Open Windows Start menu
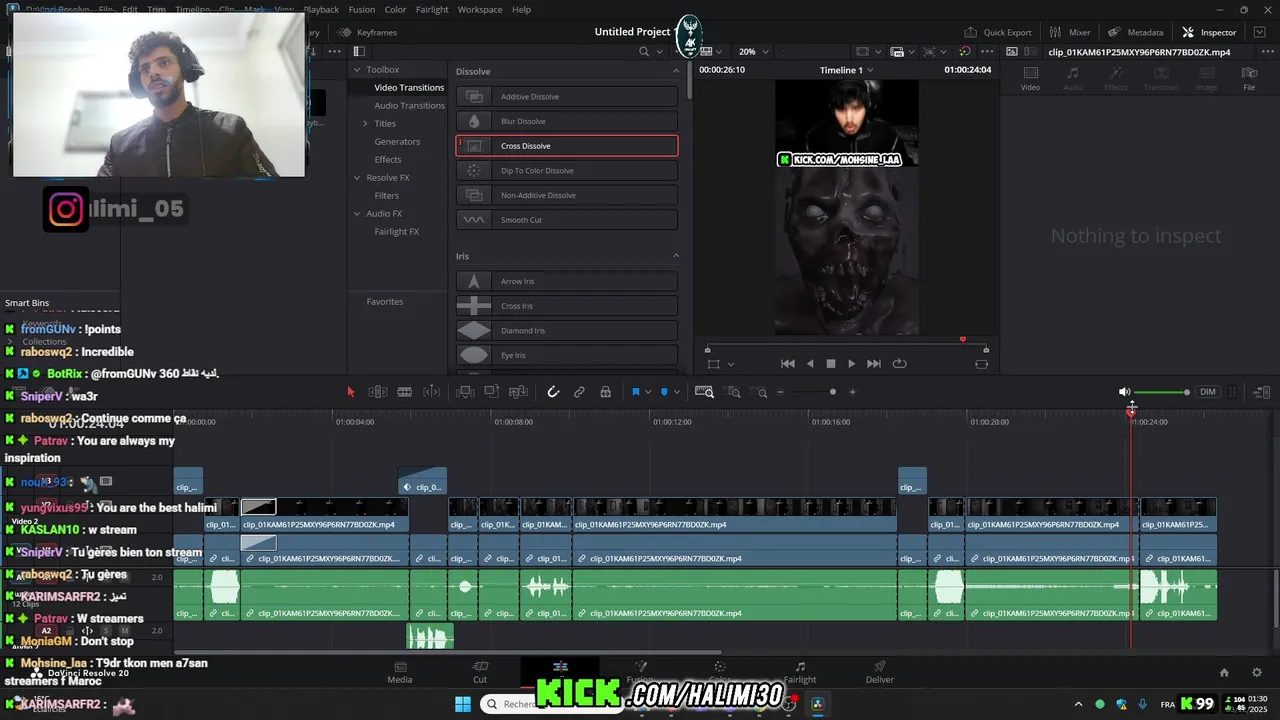This screenshot has height=720, width=1280. coord(463,704)
